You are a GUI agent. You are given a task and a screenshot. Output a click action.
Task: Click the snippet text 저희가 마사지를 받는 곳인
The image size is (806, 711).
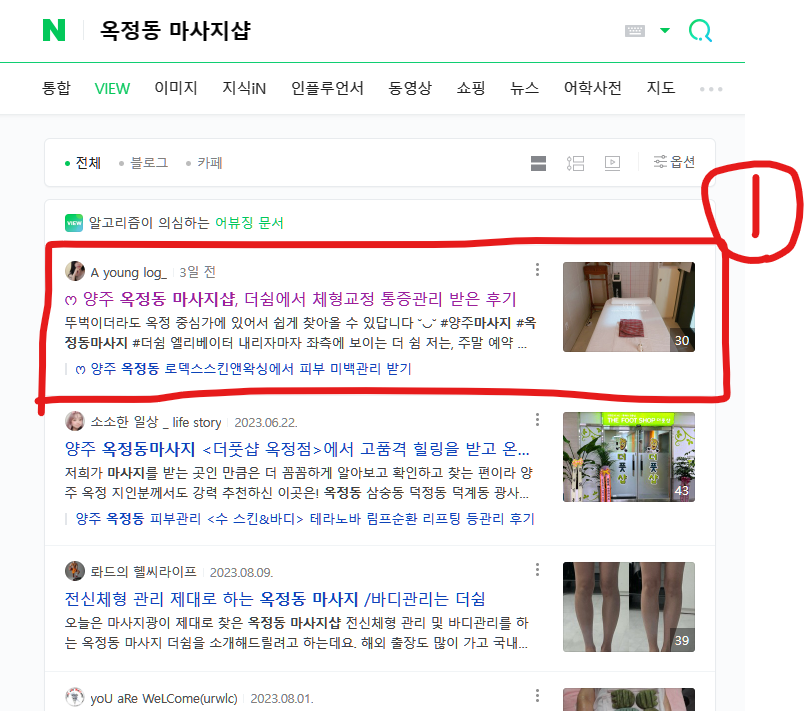[x=298, y=483]
